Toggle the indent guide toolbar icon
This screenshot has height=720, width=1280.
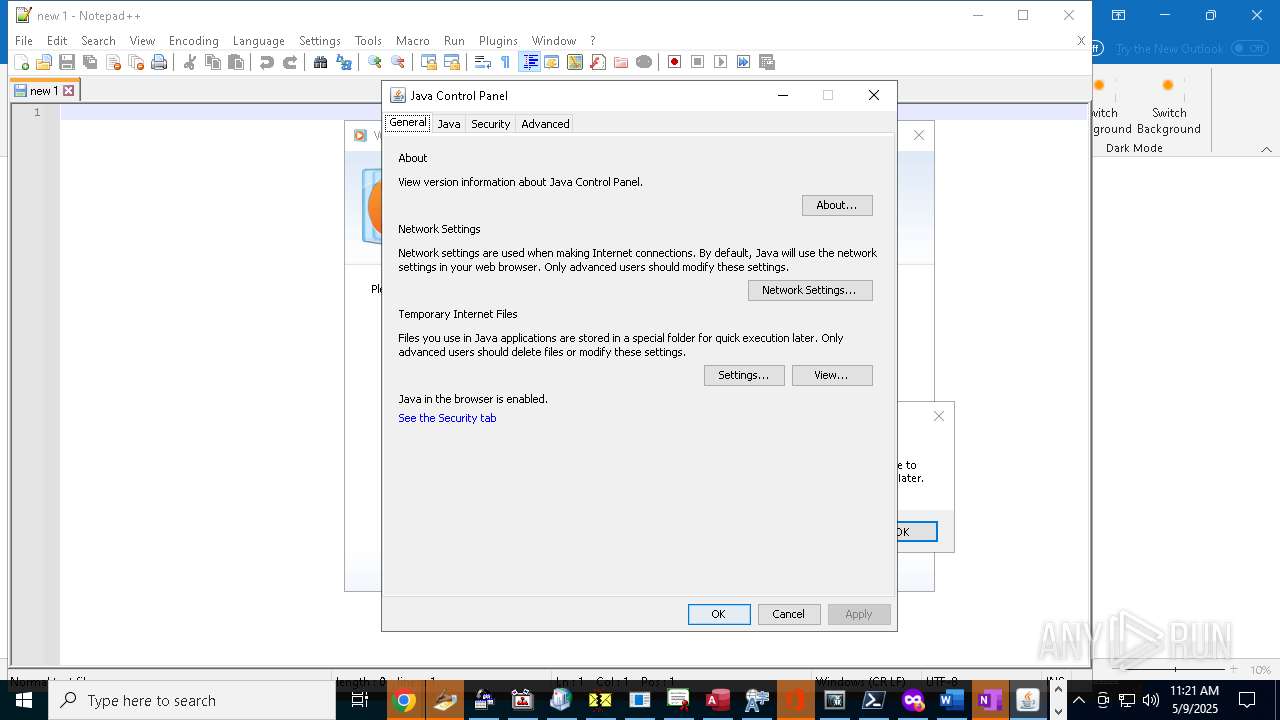pos(529,62)
